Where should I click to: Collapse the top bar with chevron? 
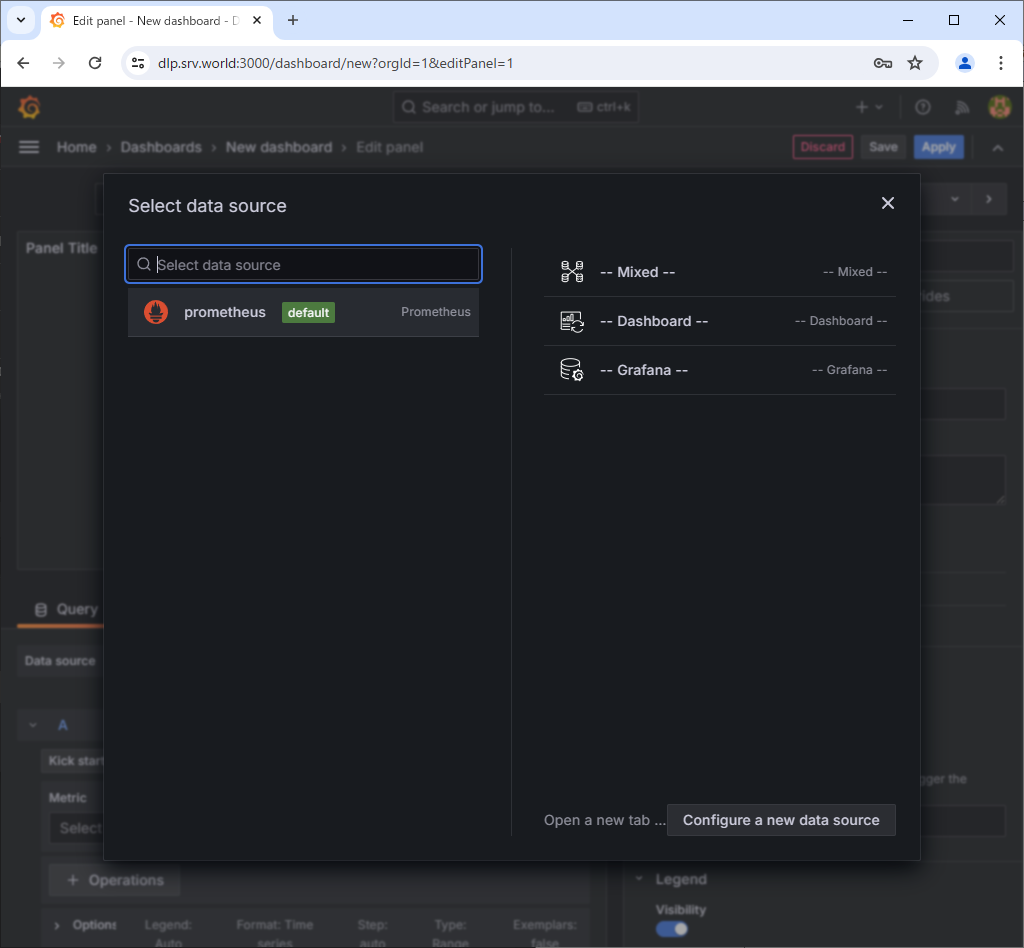coord(997,148)
